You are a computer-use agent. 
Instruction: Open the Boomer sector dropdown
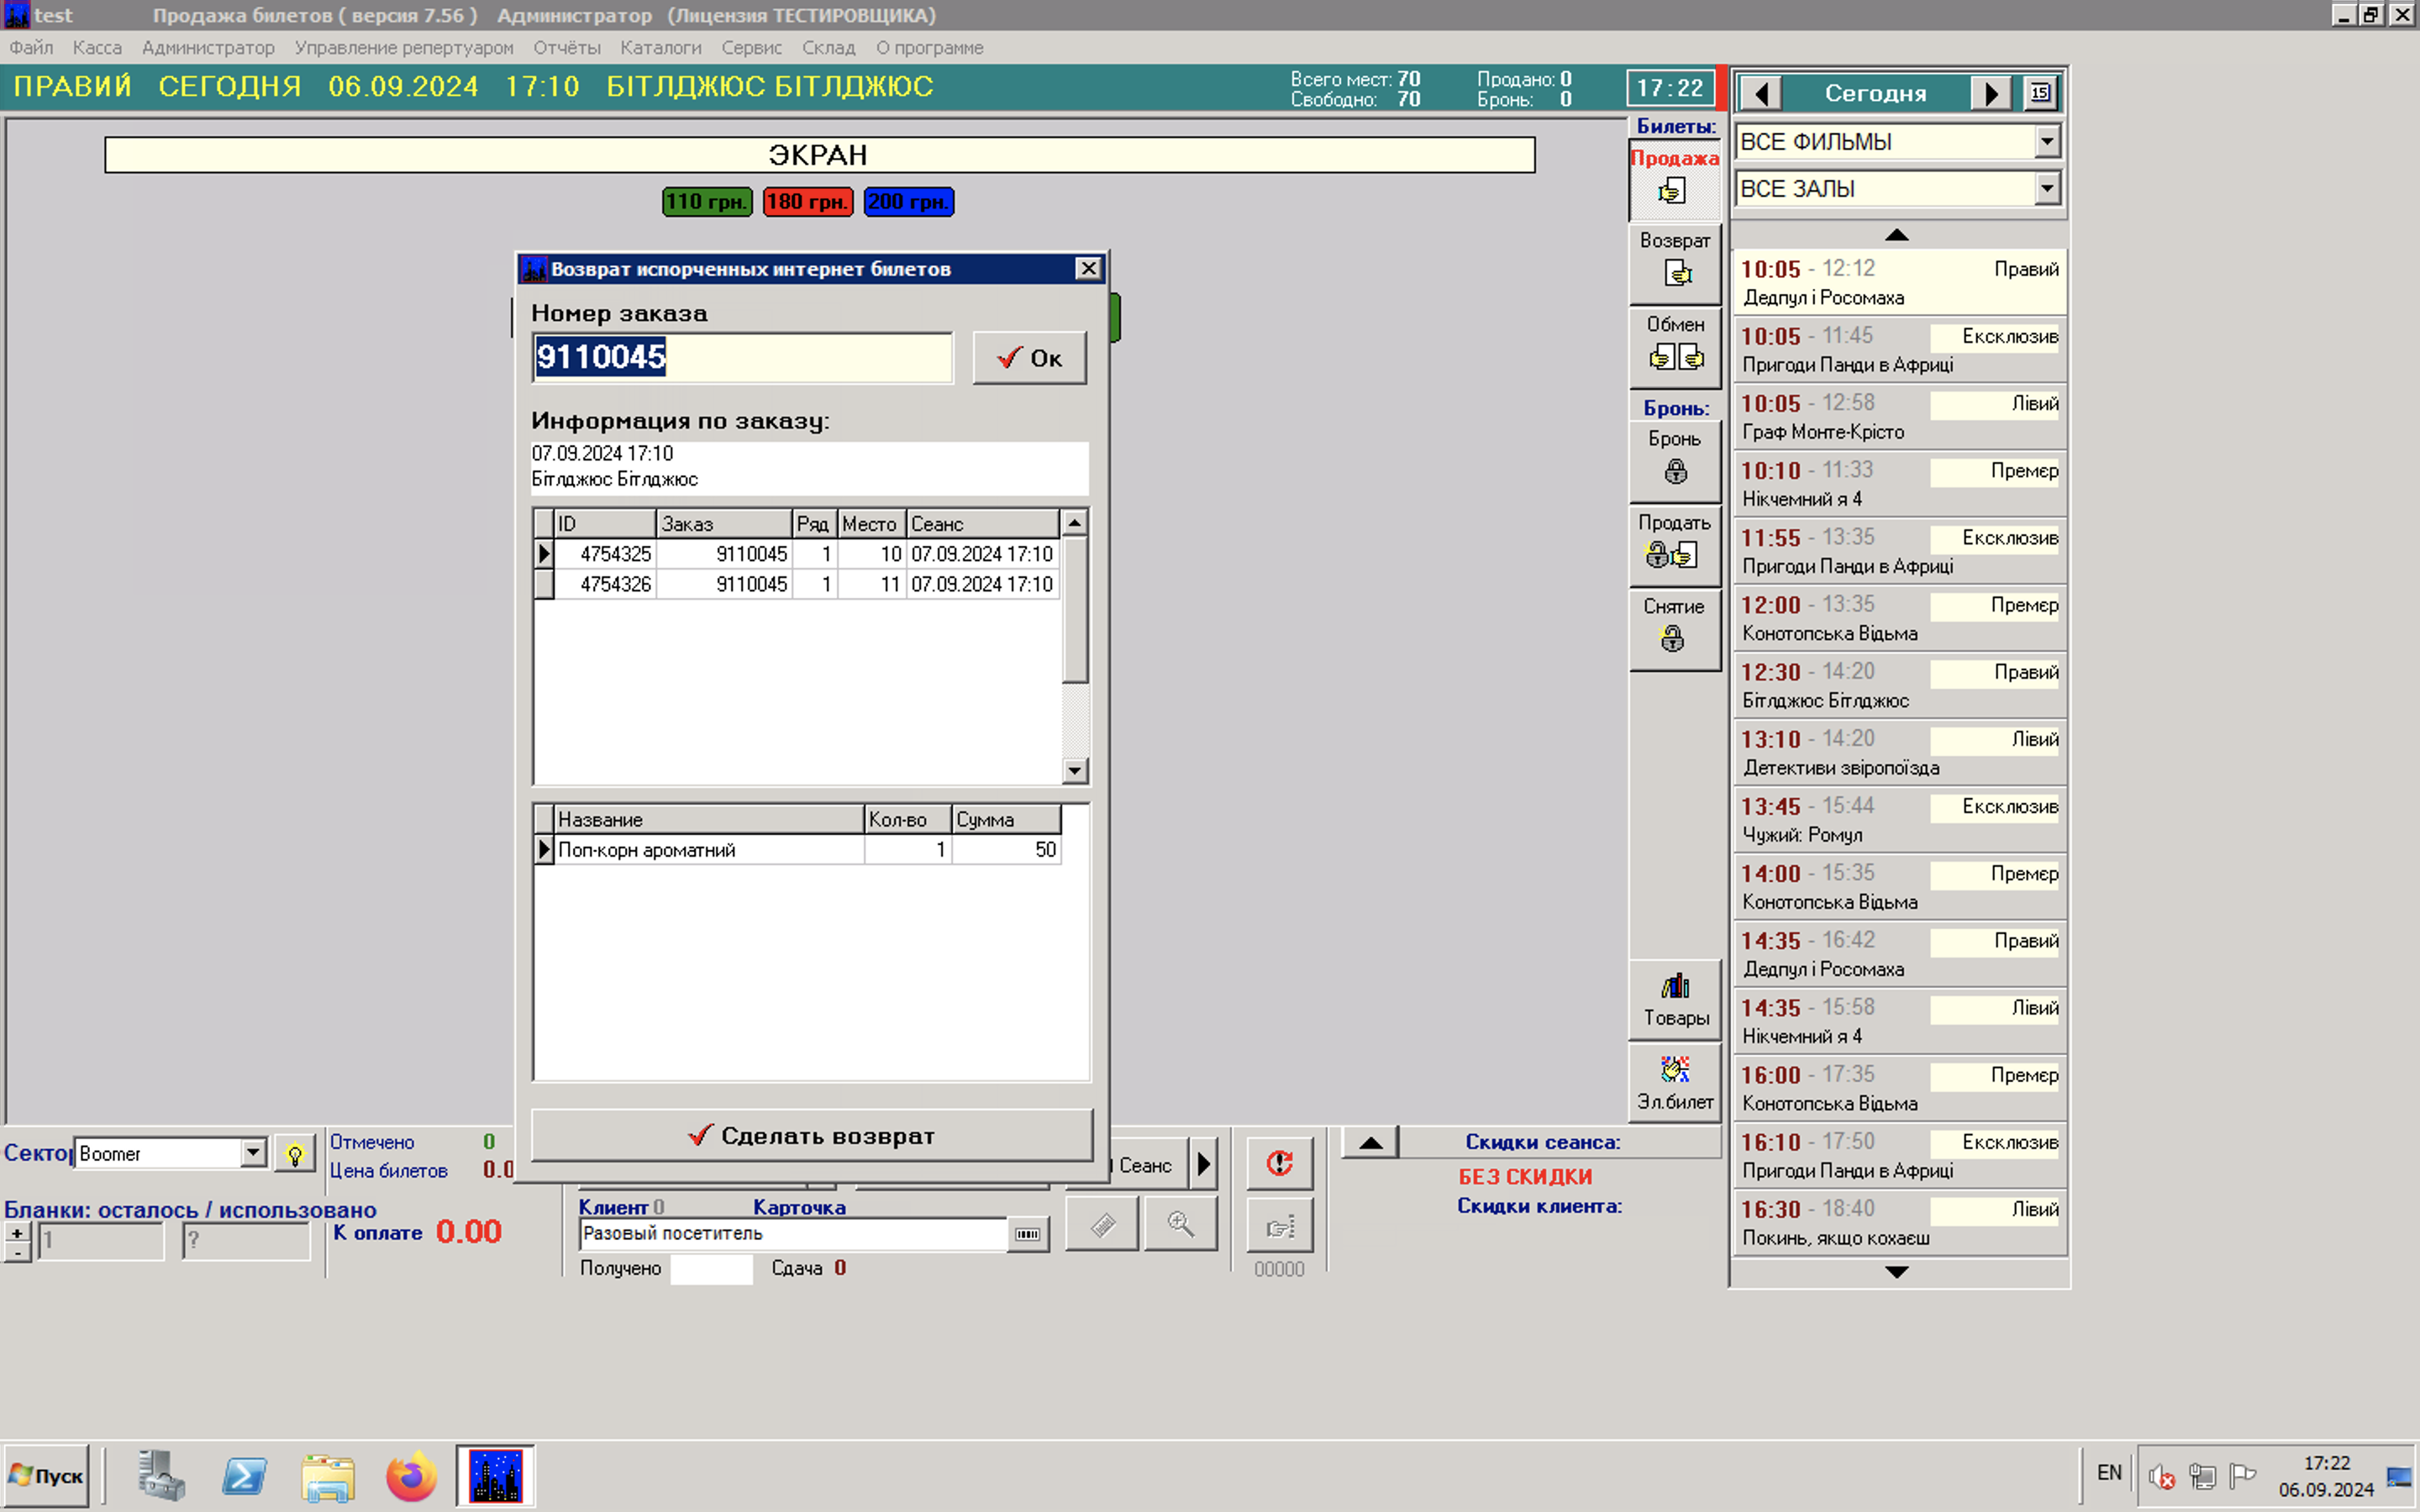254,1153
